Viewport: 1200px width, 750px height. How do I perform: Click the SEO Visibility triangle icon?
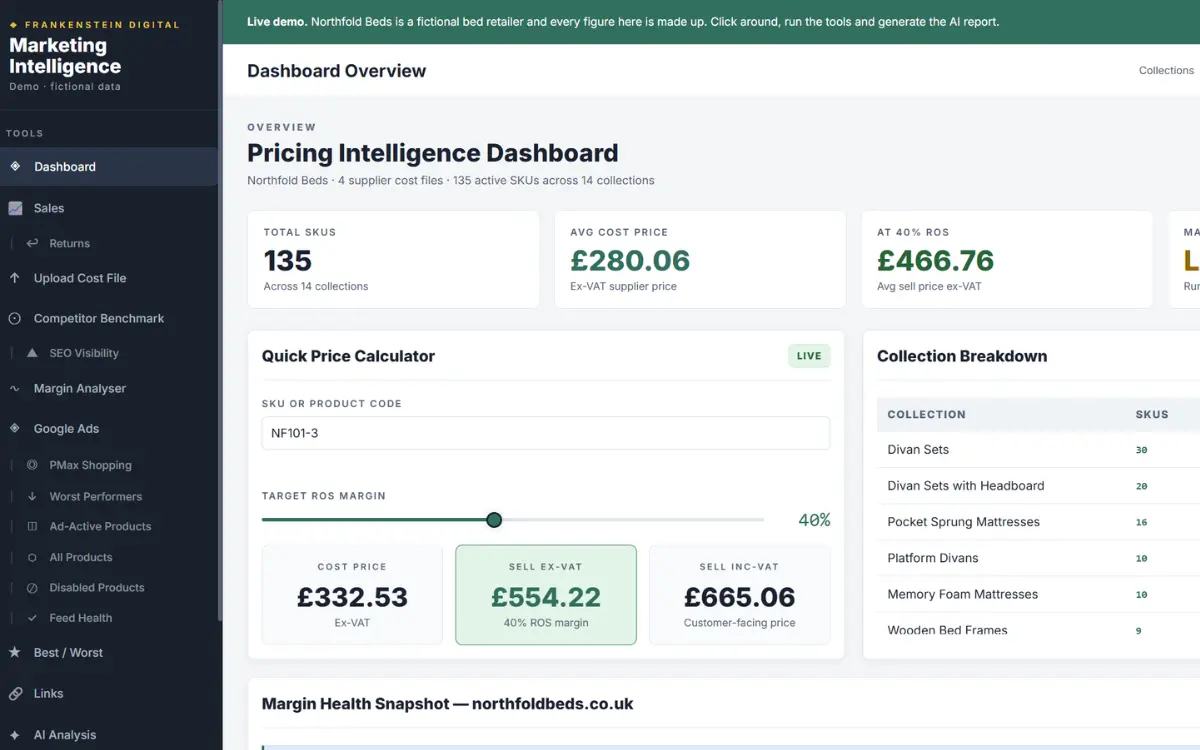coord(32,353)
